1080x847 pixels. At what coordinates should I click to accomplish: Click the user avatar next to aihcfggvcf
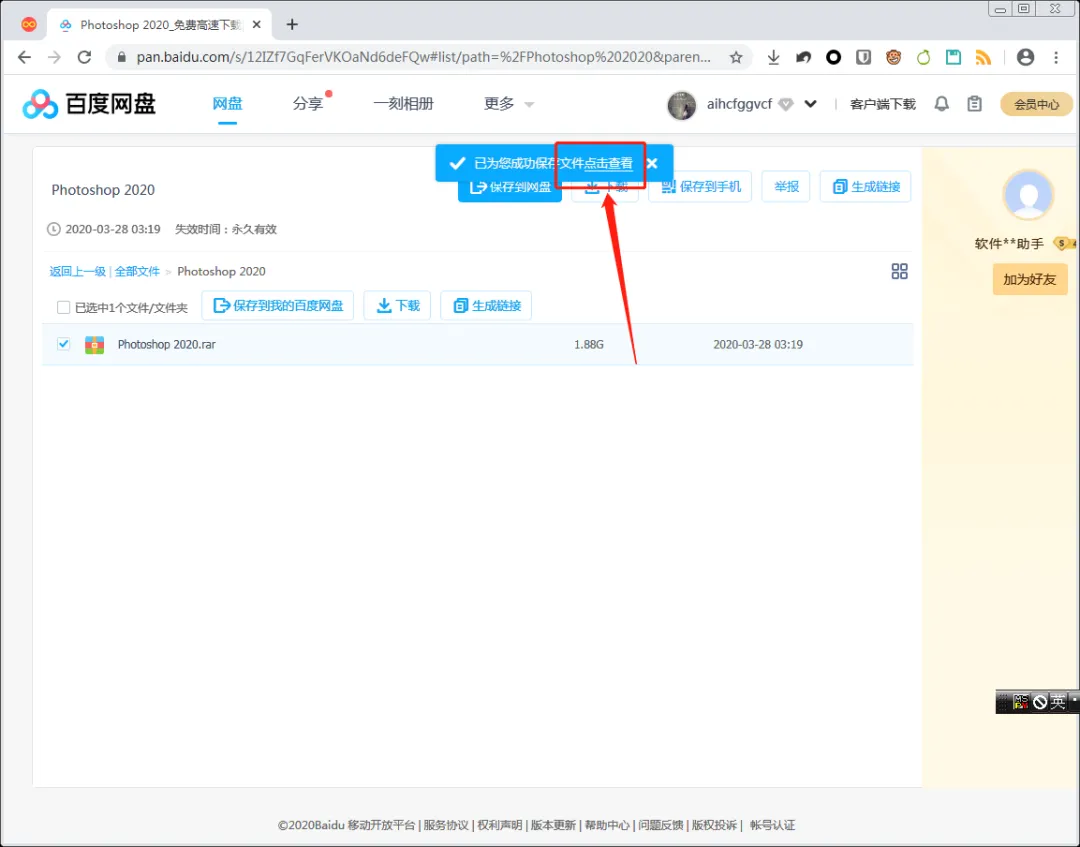(682, 105)
